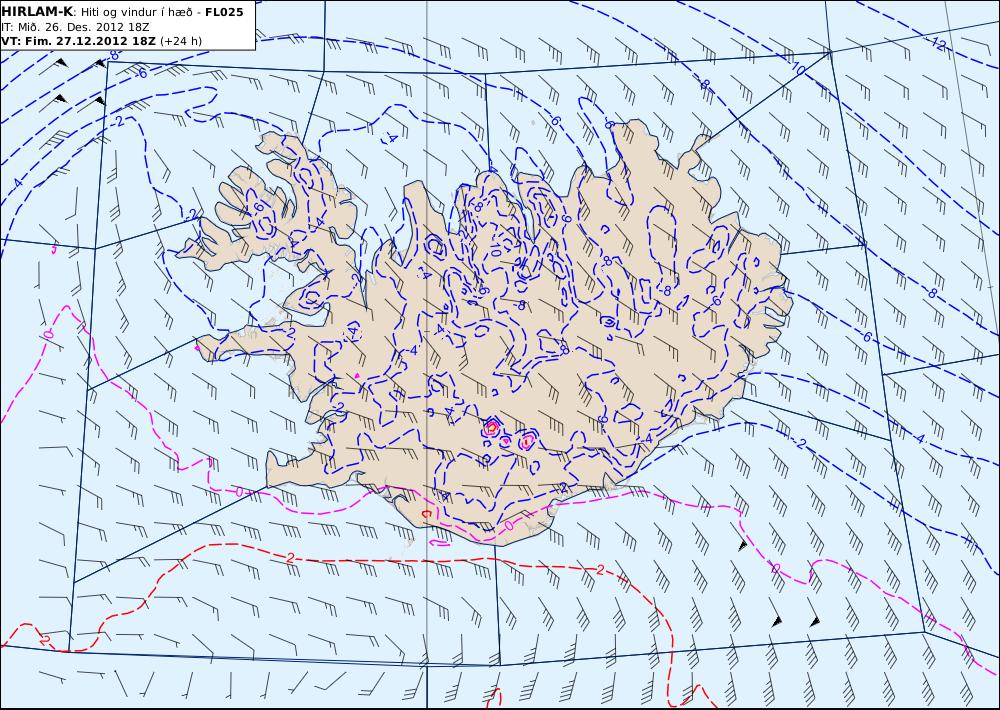Click the HIRLAM-K model name in the title

37,12
